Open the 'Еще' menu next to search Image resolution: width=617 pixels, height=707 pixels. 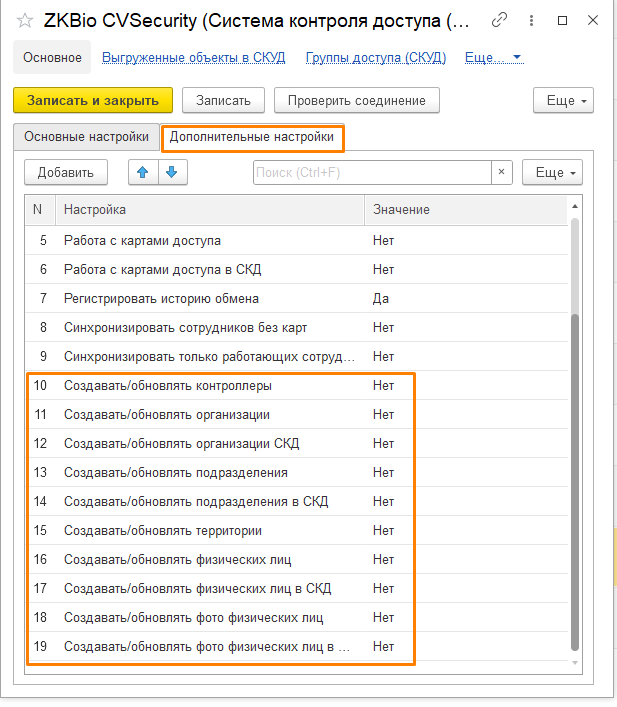(552, 172)
